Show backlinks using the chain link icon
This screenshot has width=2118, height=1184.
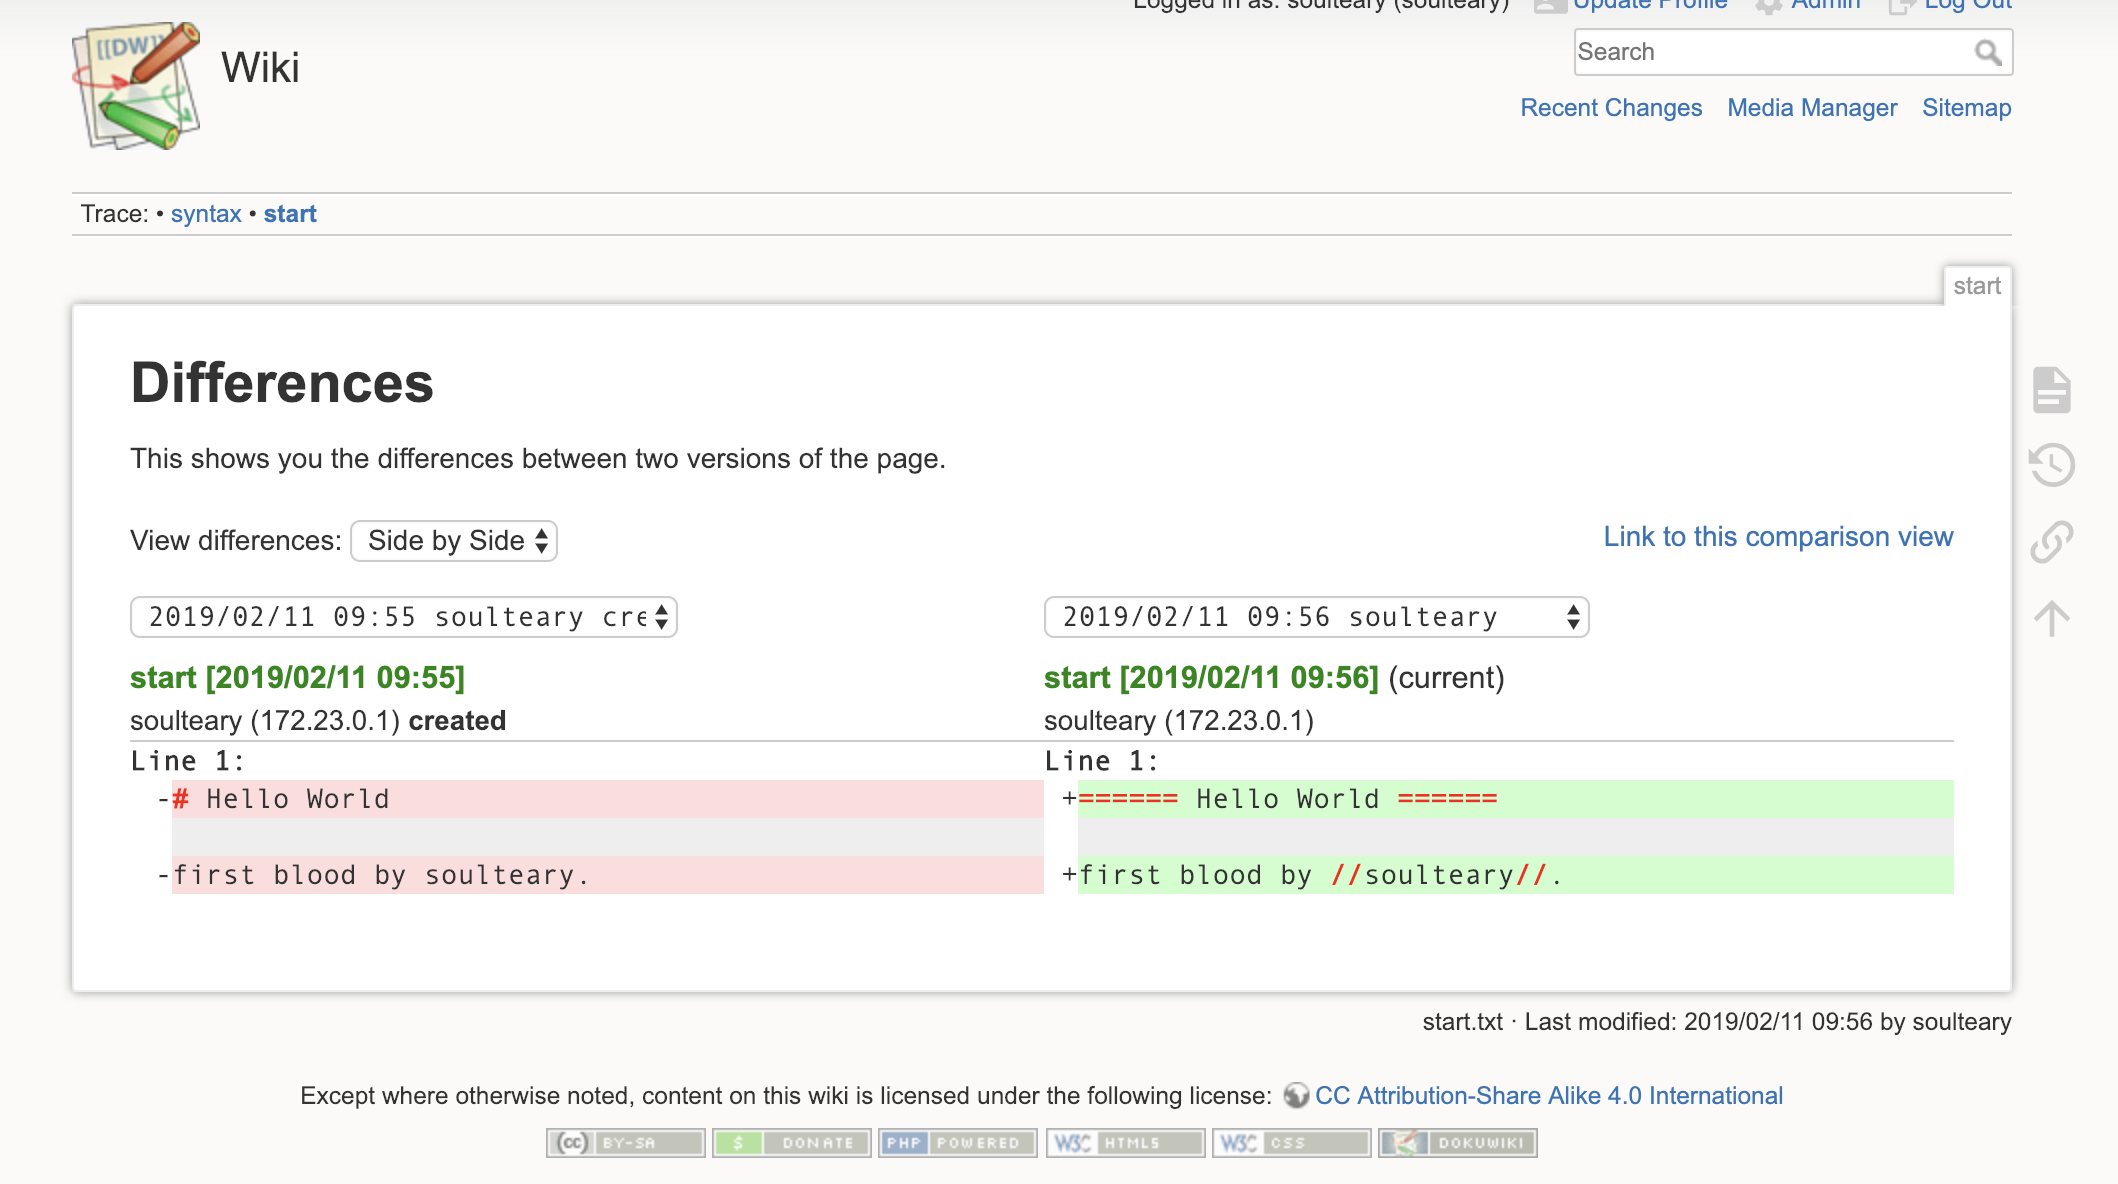pyautogui.click(x=2051, y=540)
